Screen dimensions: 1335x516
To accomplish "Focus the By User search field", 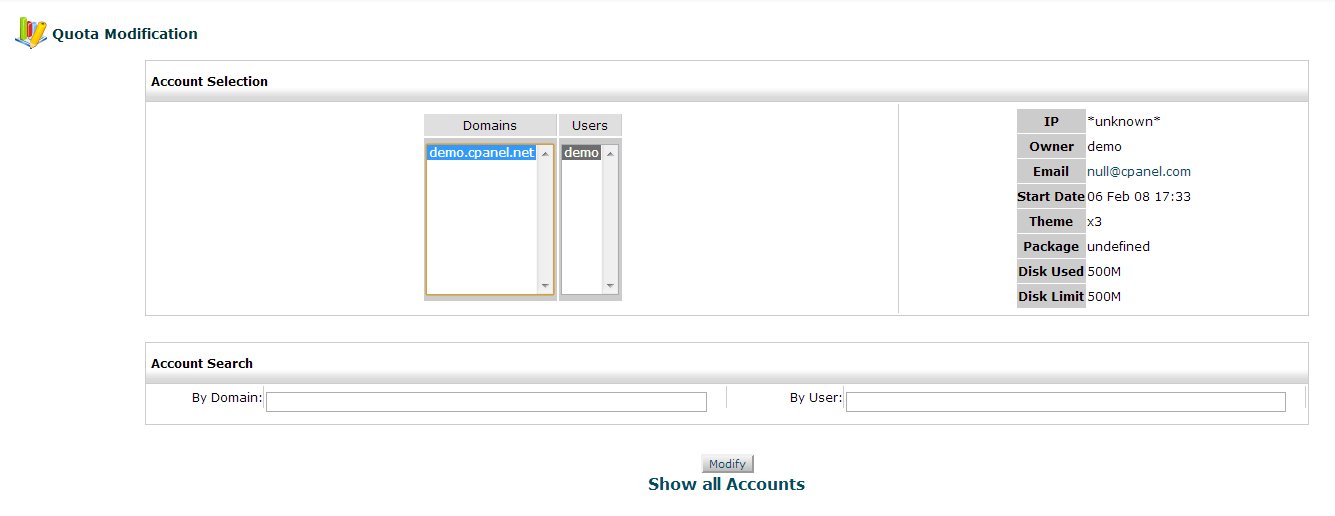I will click(1066, 401).
